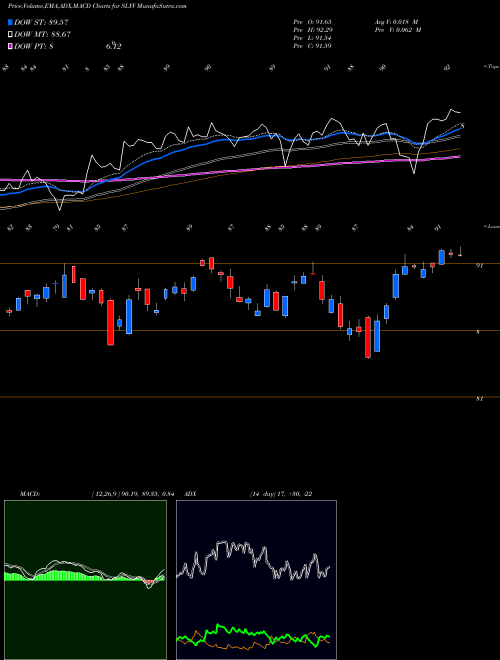Click the MACD parameters '(12,26,9)' values text

[x=133, y=494]
